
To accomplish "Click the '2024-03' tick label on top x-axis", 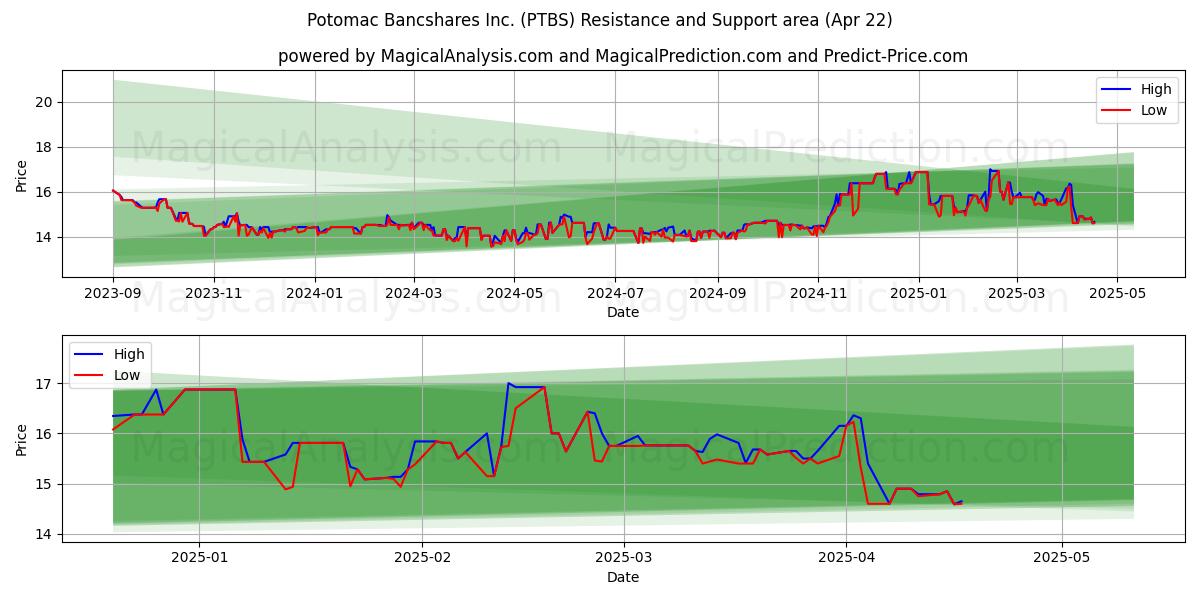I will pos(414,294).
